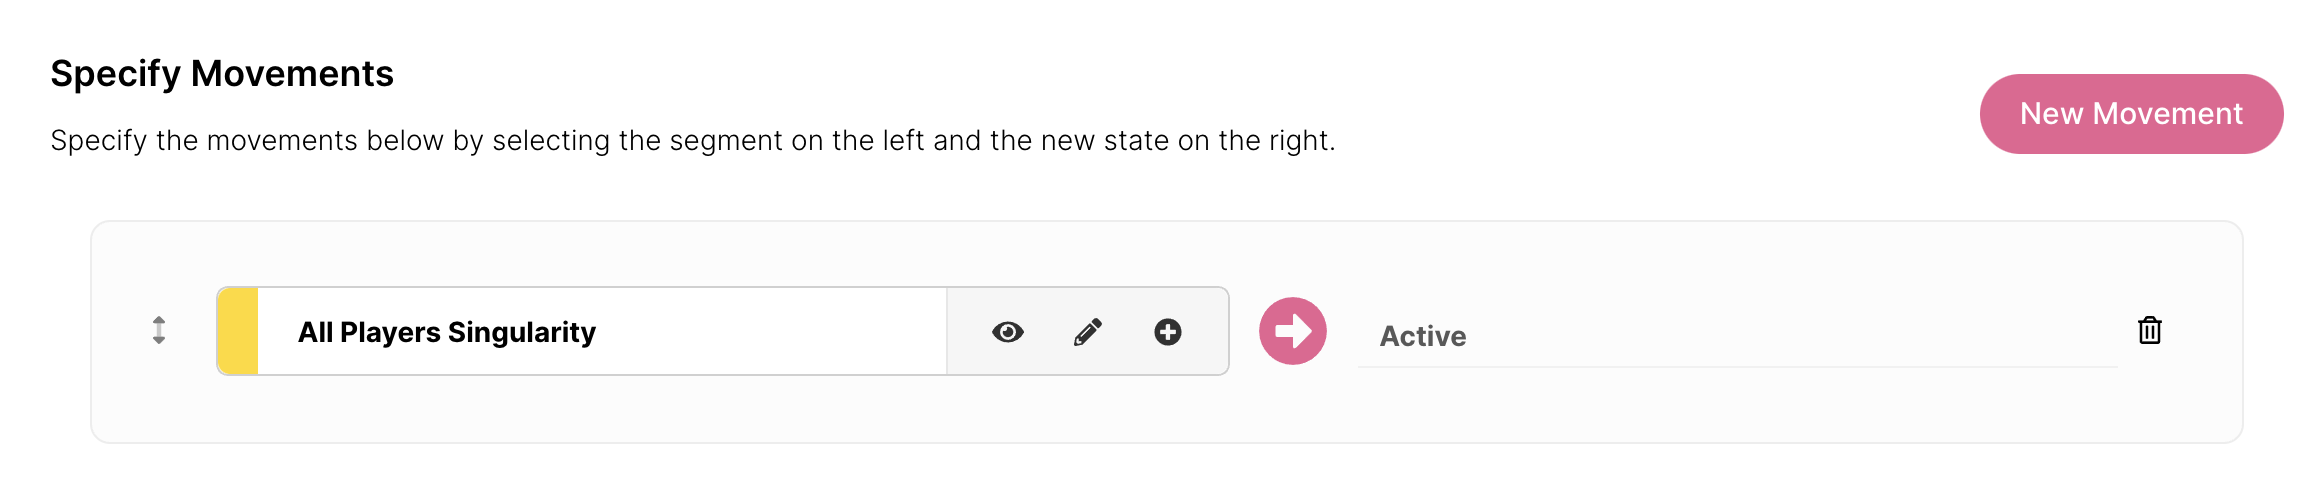This screenshot has width=2316, height=502.
Task: Click the pink arrow circle icon
Action: tap(1292, 331)
